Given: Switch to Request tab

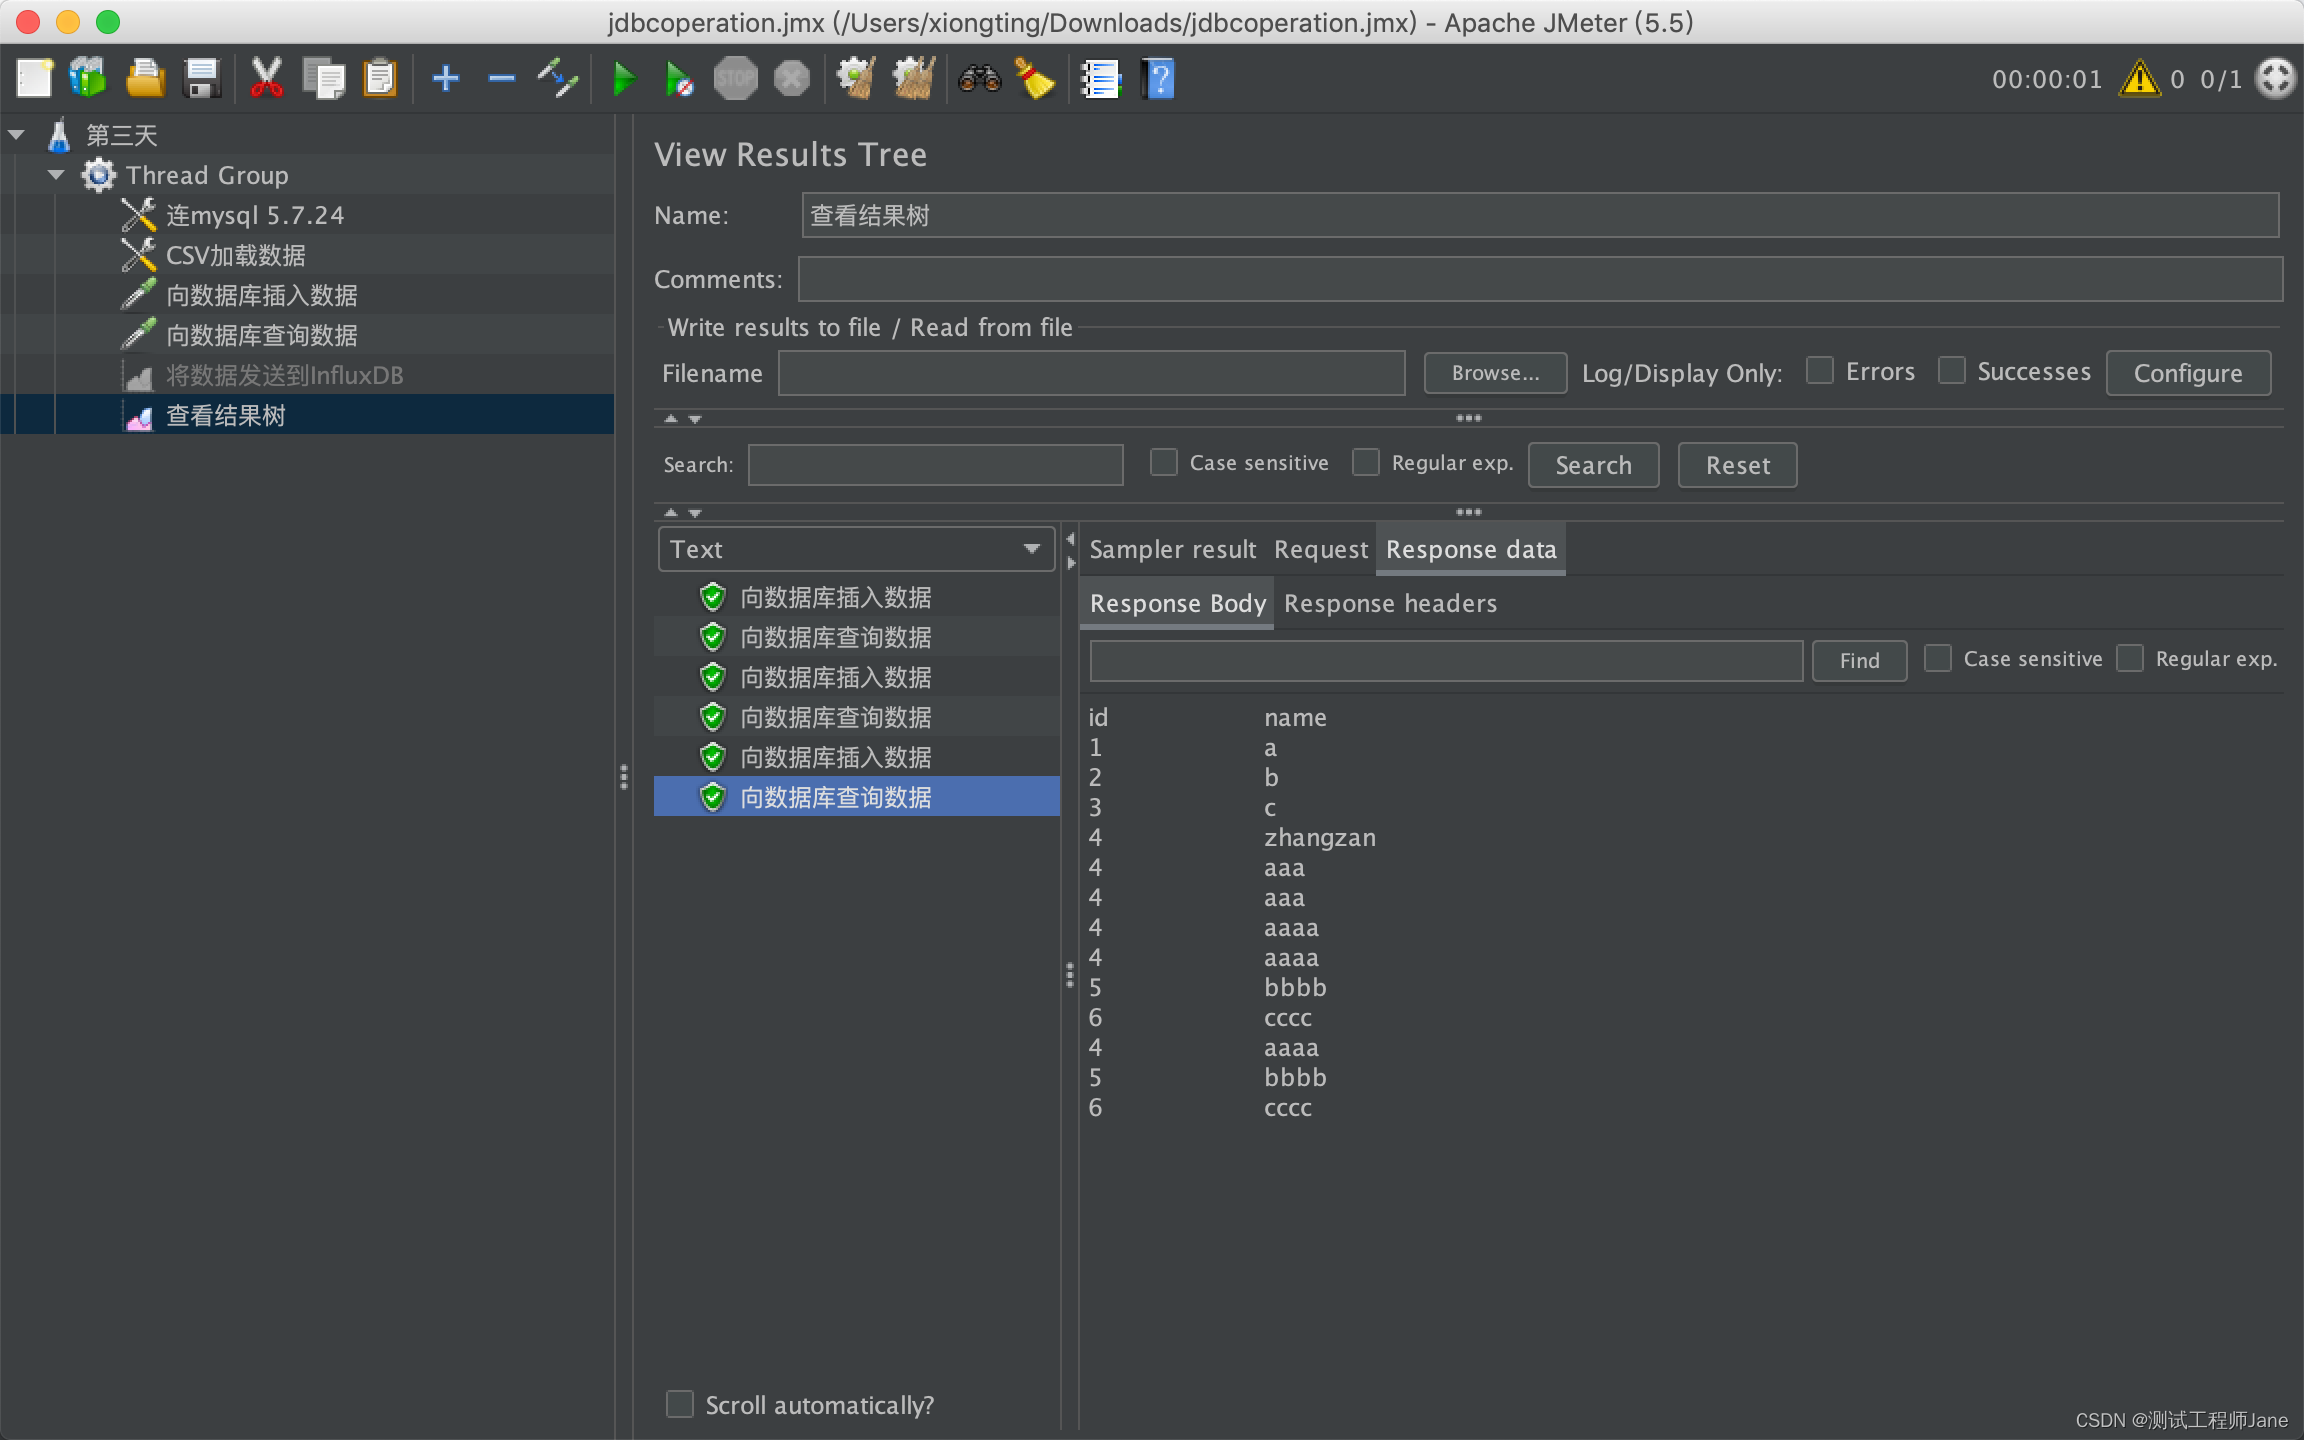Looking at the screenshot, I should 1319,549.
